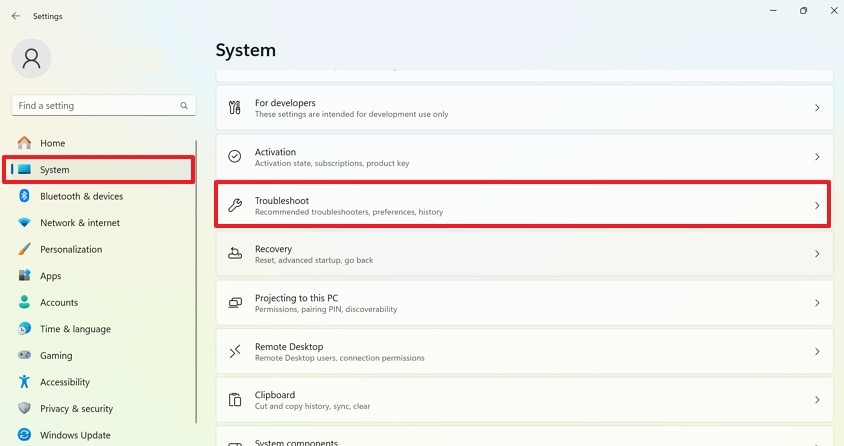This screenshot has width=844, height=446.
Task: Expand Projecting to this PC chevron
Action: pyautogui.click(x=817, y=302)
